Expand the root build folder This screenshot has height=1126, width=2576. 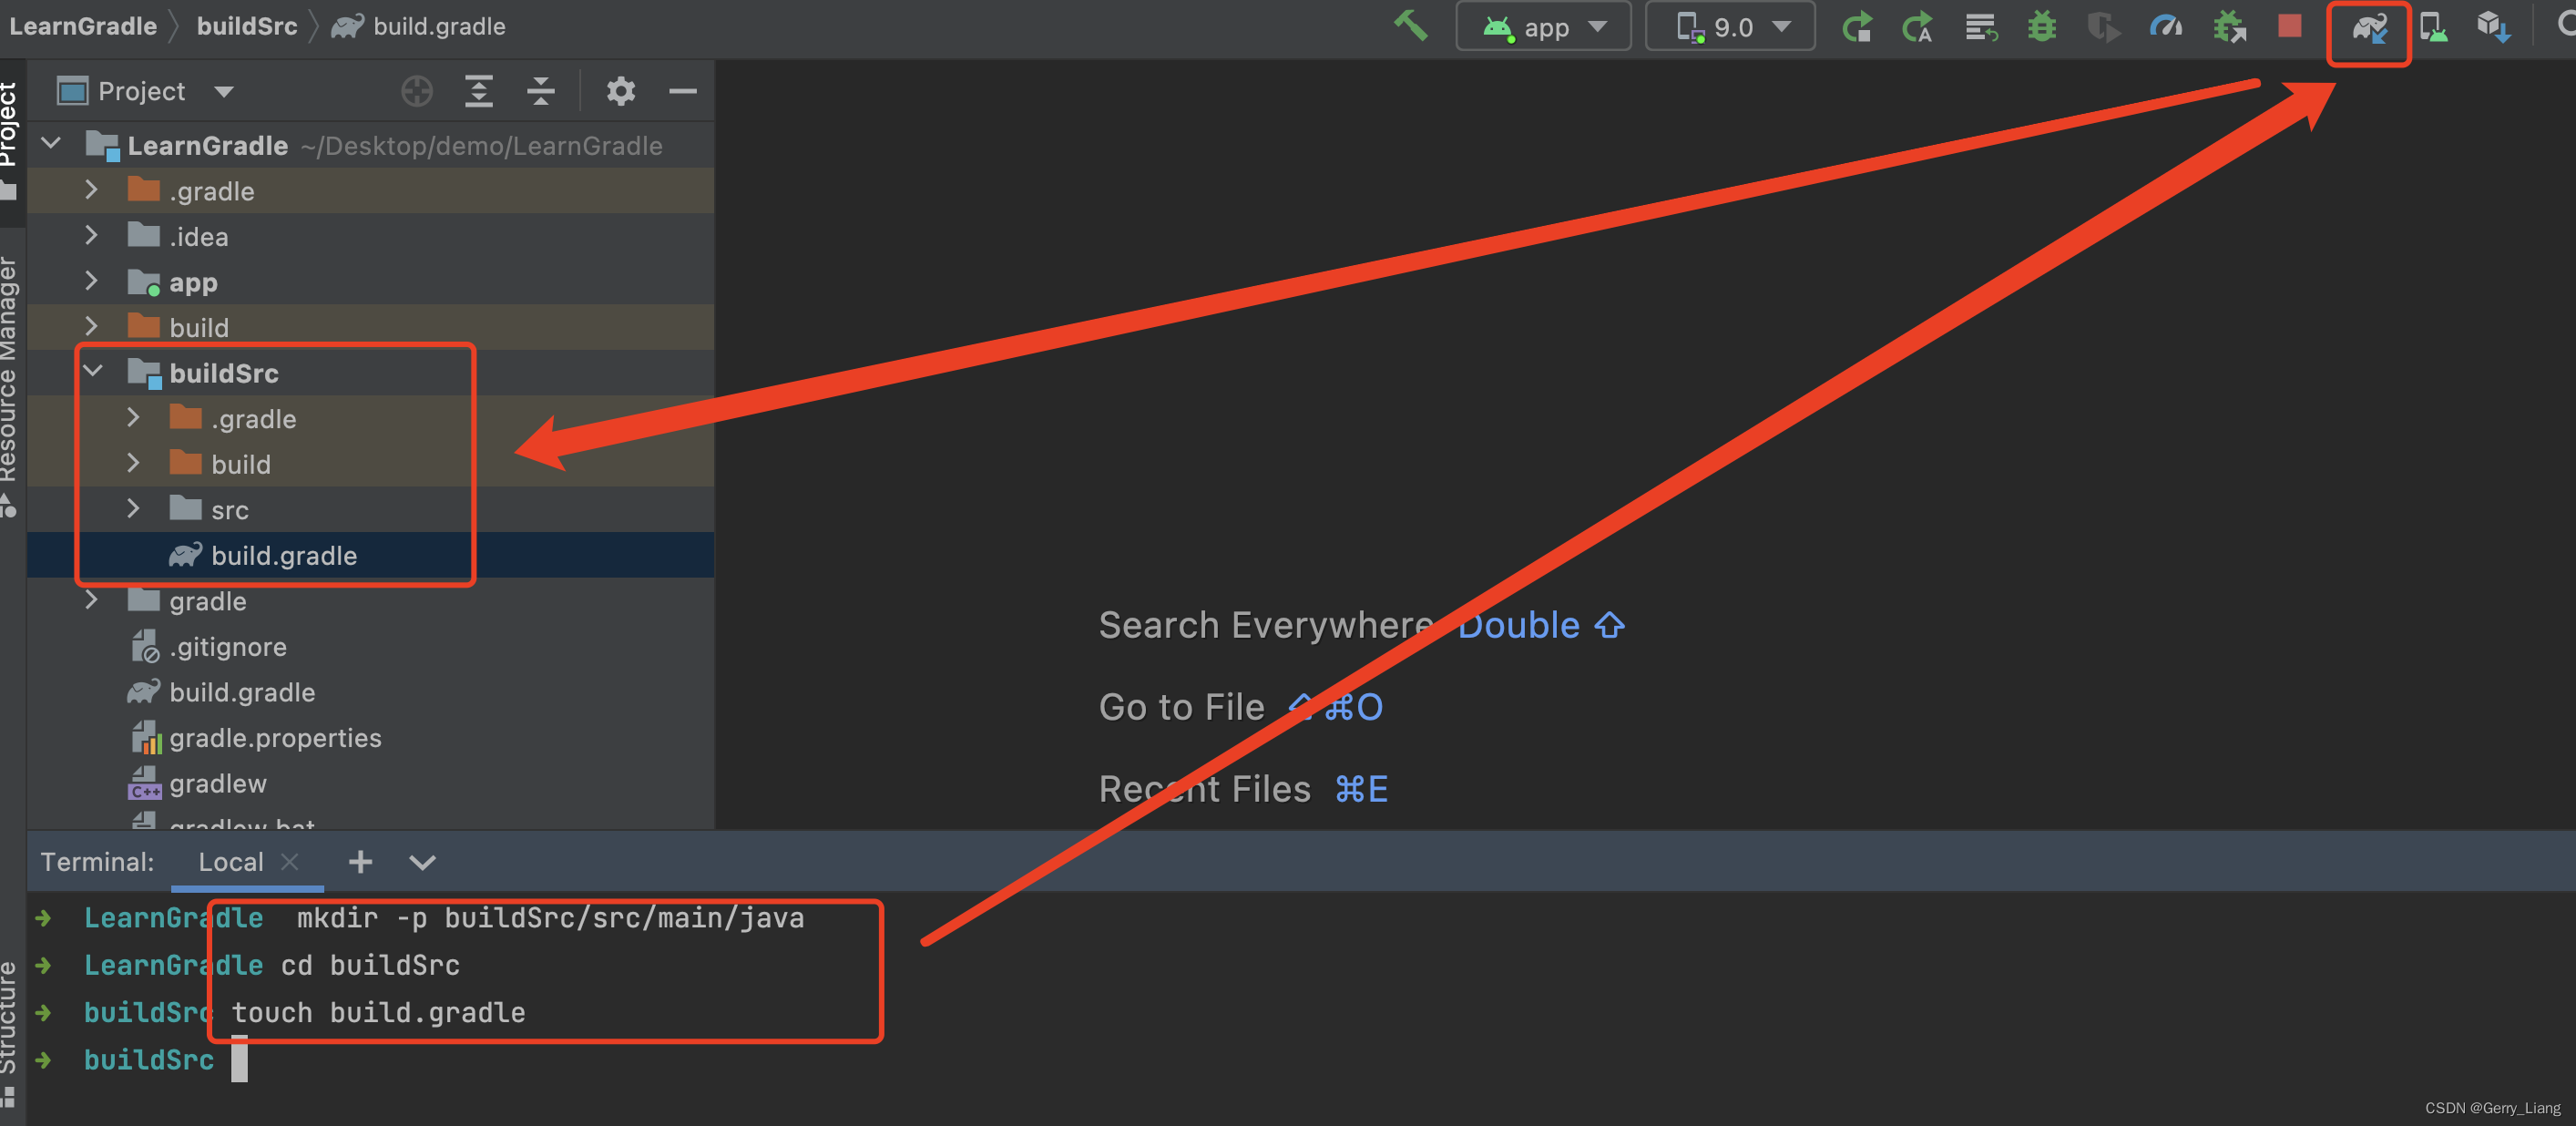coord(92,326)
